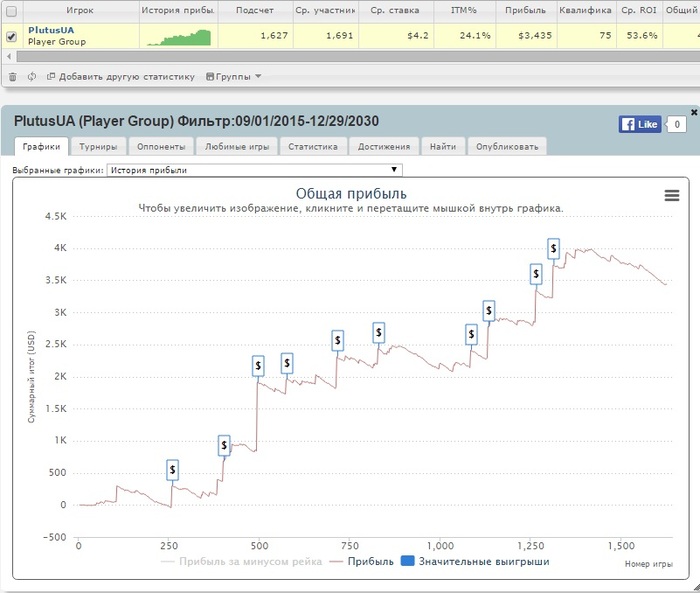Sort by 'Игрок' column header

pos(79,10)
